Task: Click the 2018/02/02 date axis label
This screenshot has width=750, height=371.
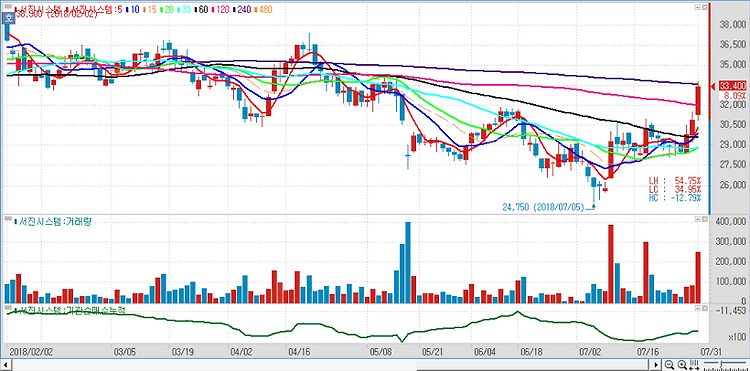Action: click(31, 351)
